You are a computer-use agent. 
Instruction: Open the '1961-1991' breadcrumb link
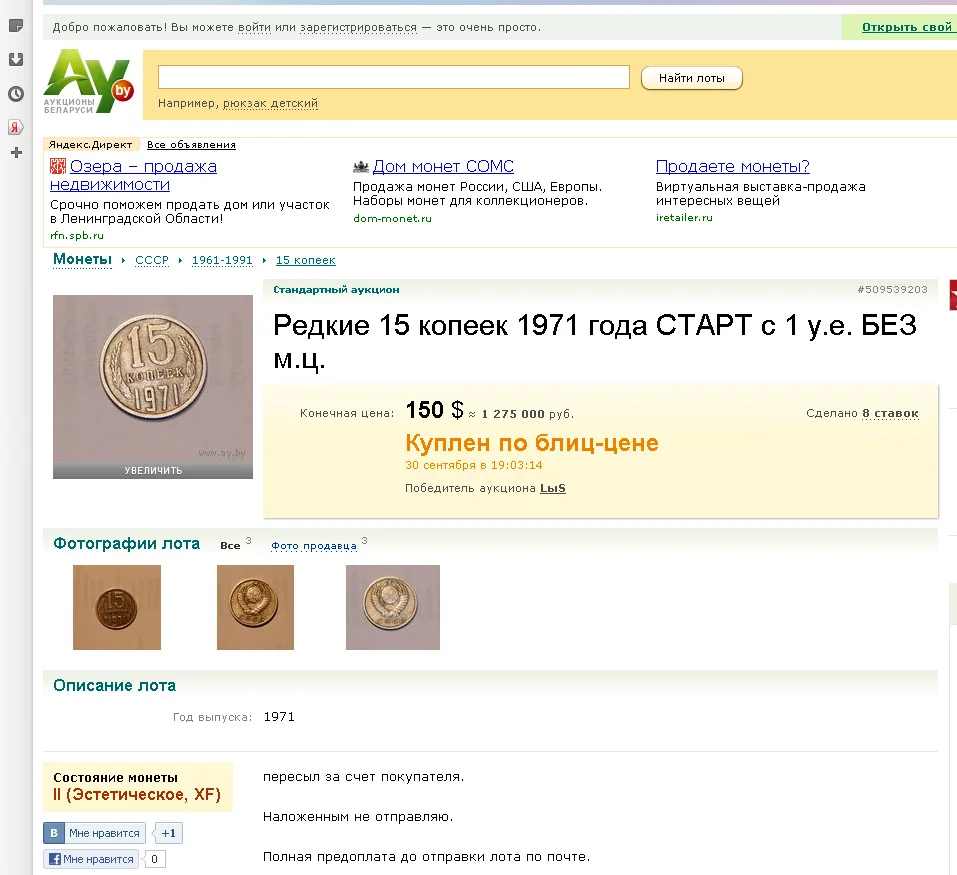pyautogui.click(x=222, y=260)
